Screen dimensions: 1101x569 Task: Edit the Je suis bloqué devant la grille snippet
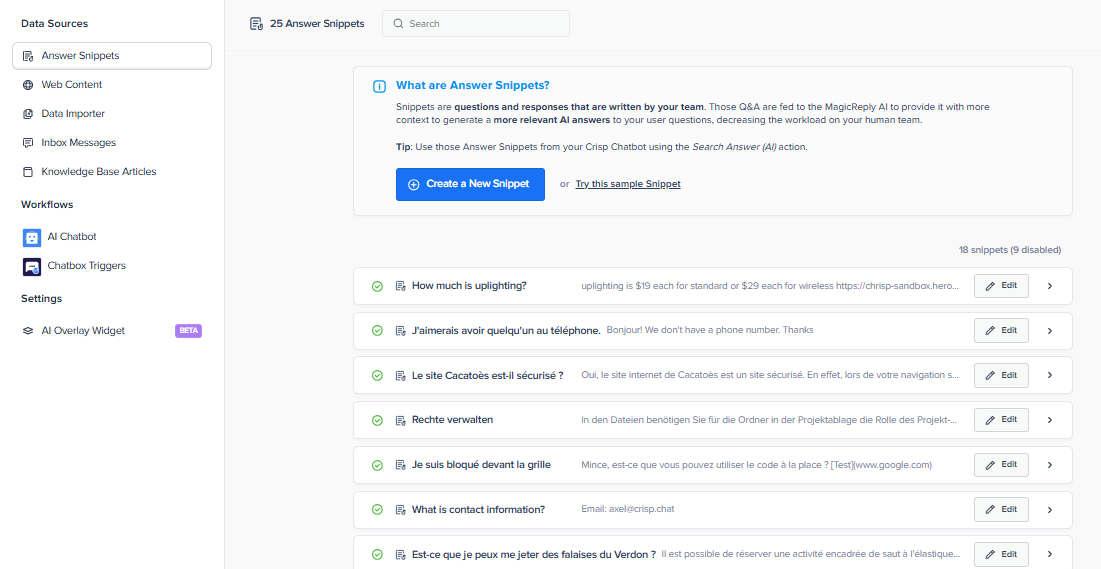click(1001, 464)
